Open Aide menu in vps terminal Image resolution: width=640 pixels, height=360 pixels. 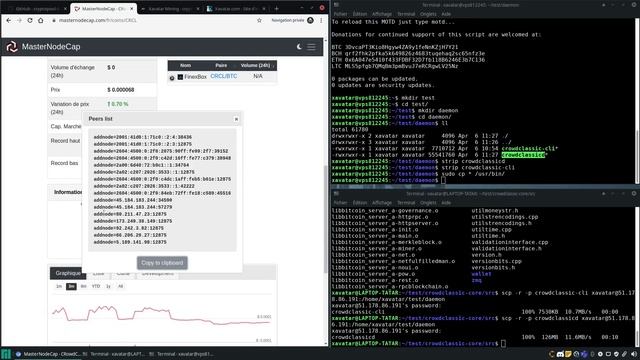(x=446, y=14)
